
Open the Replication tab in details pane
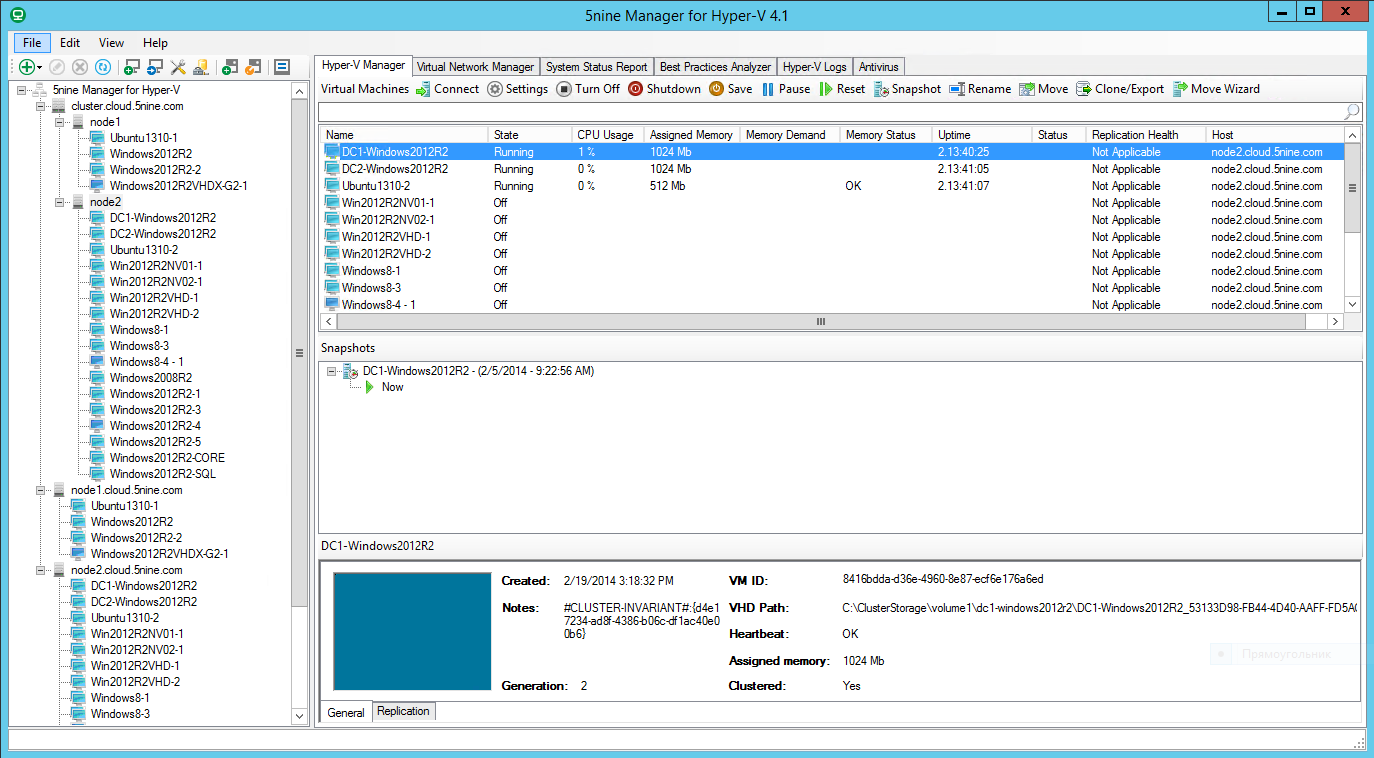tap(403, 712)
